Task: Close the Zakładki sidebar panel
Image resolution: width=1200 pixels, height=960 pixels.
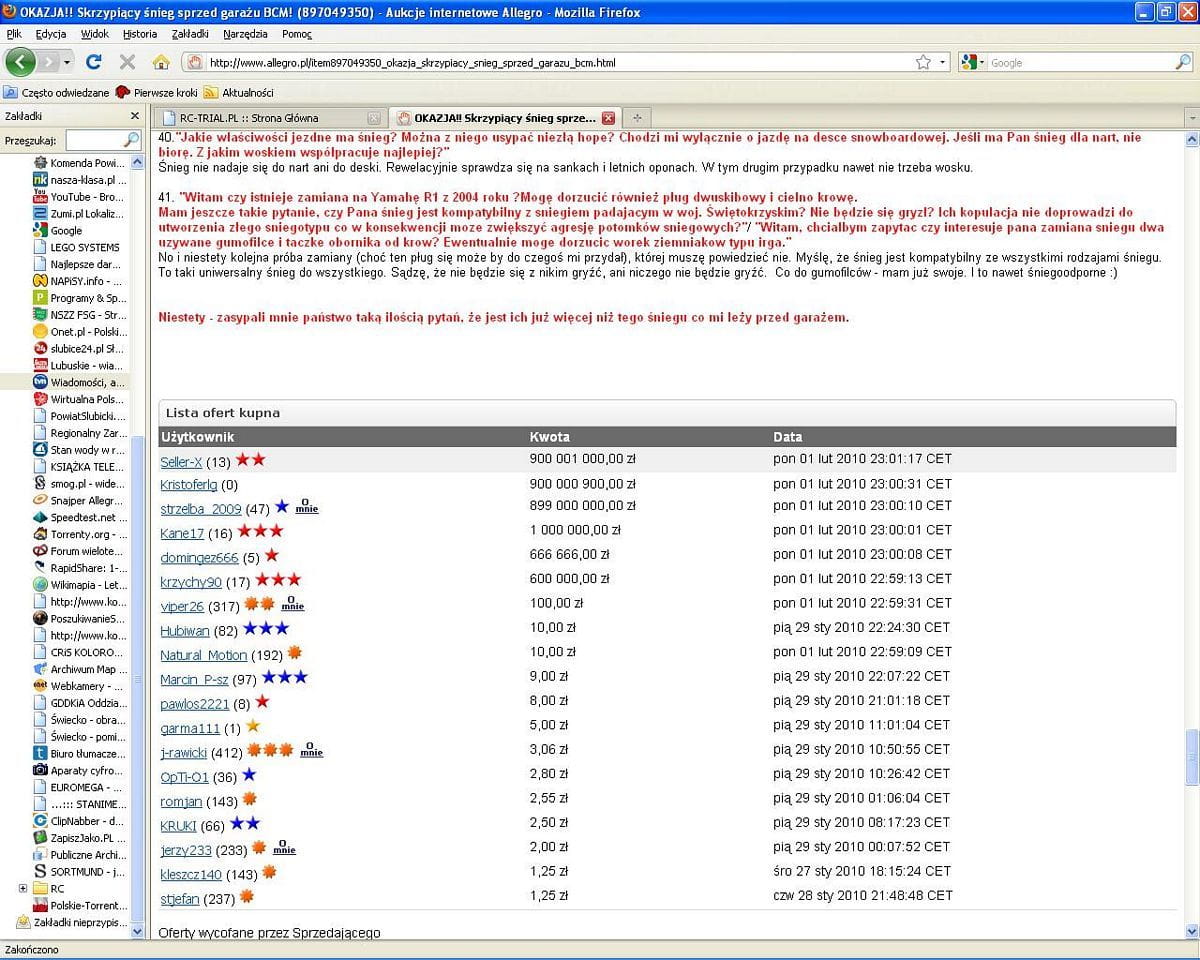Action: 134,116
